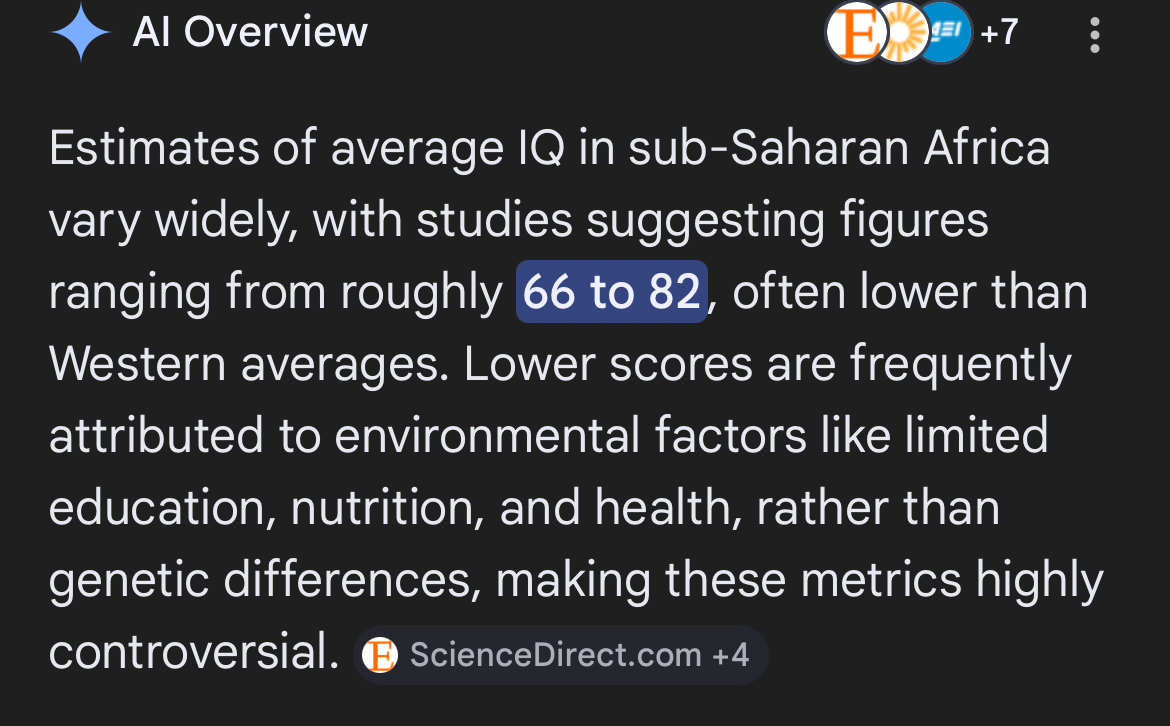This screenshot has width=1170, height=726.
Task: Click the "sub-Saharan" text in the summary
Action: coord(769,147)
